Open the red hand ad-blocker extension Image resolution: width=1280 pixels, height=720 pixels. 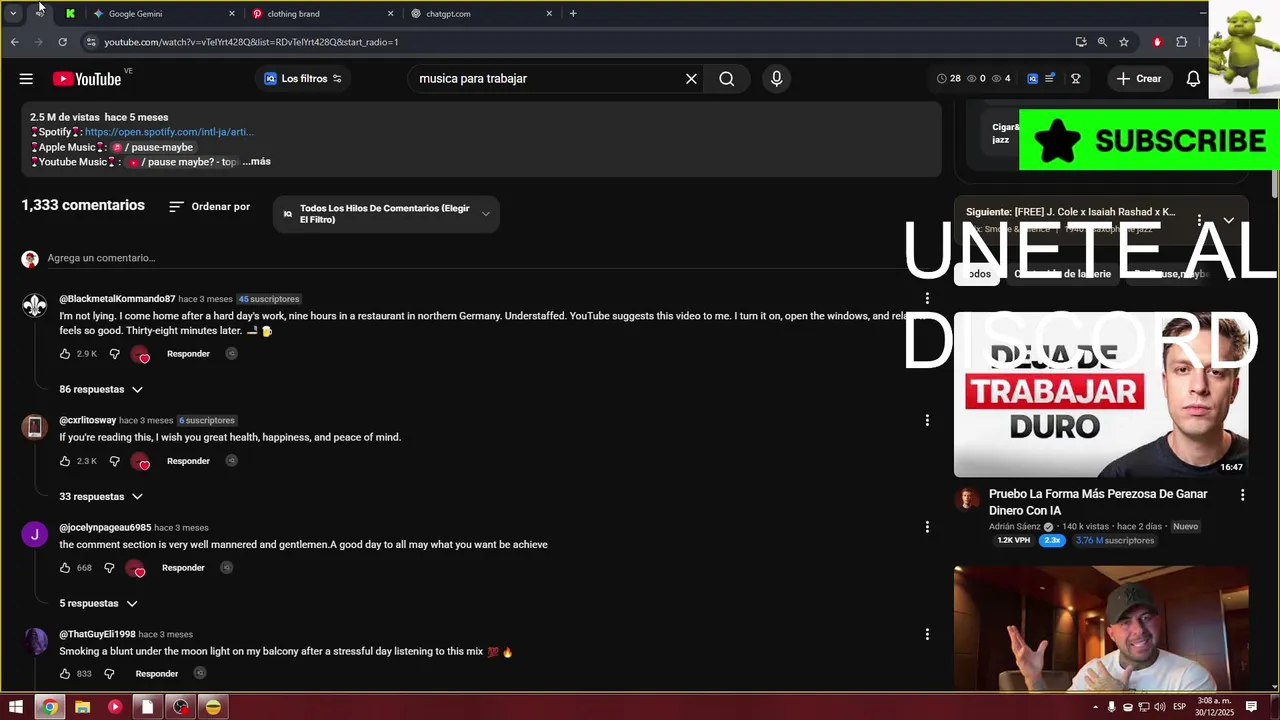(x=1157, y=42)
